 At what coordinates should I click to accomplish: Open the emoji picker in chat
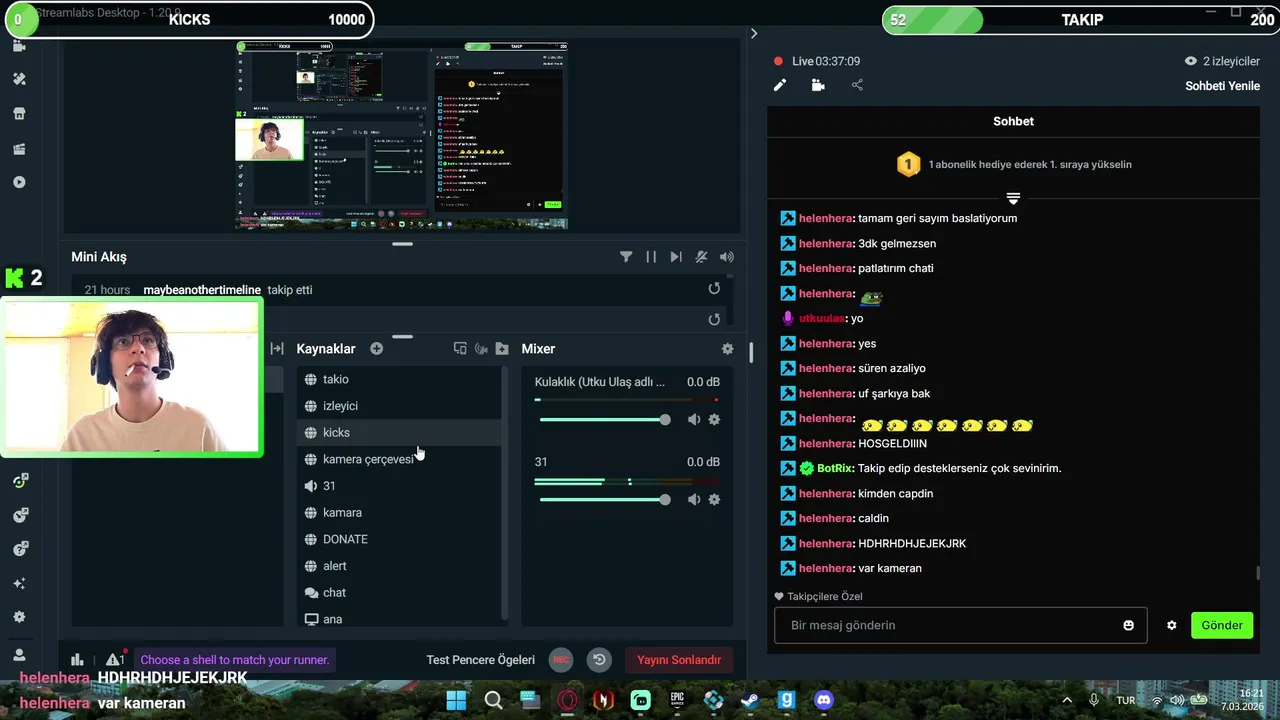pyautogui.click(x=1129, y=625)
